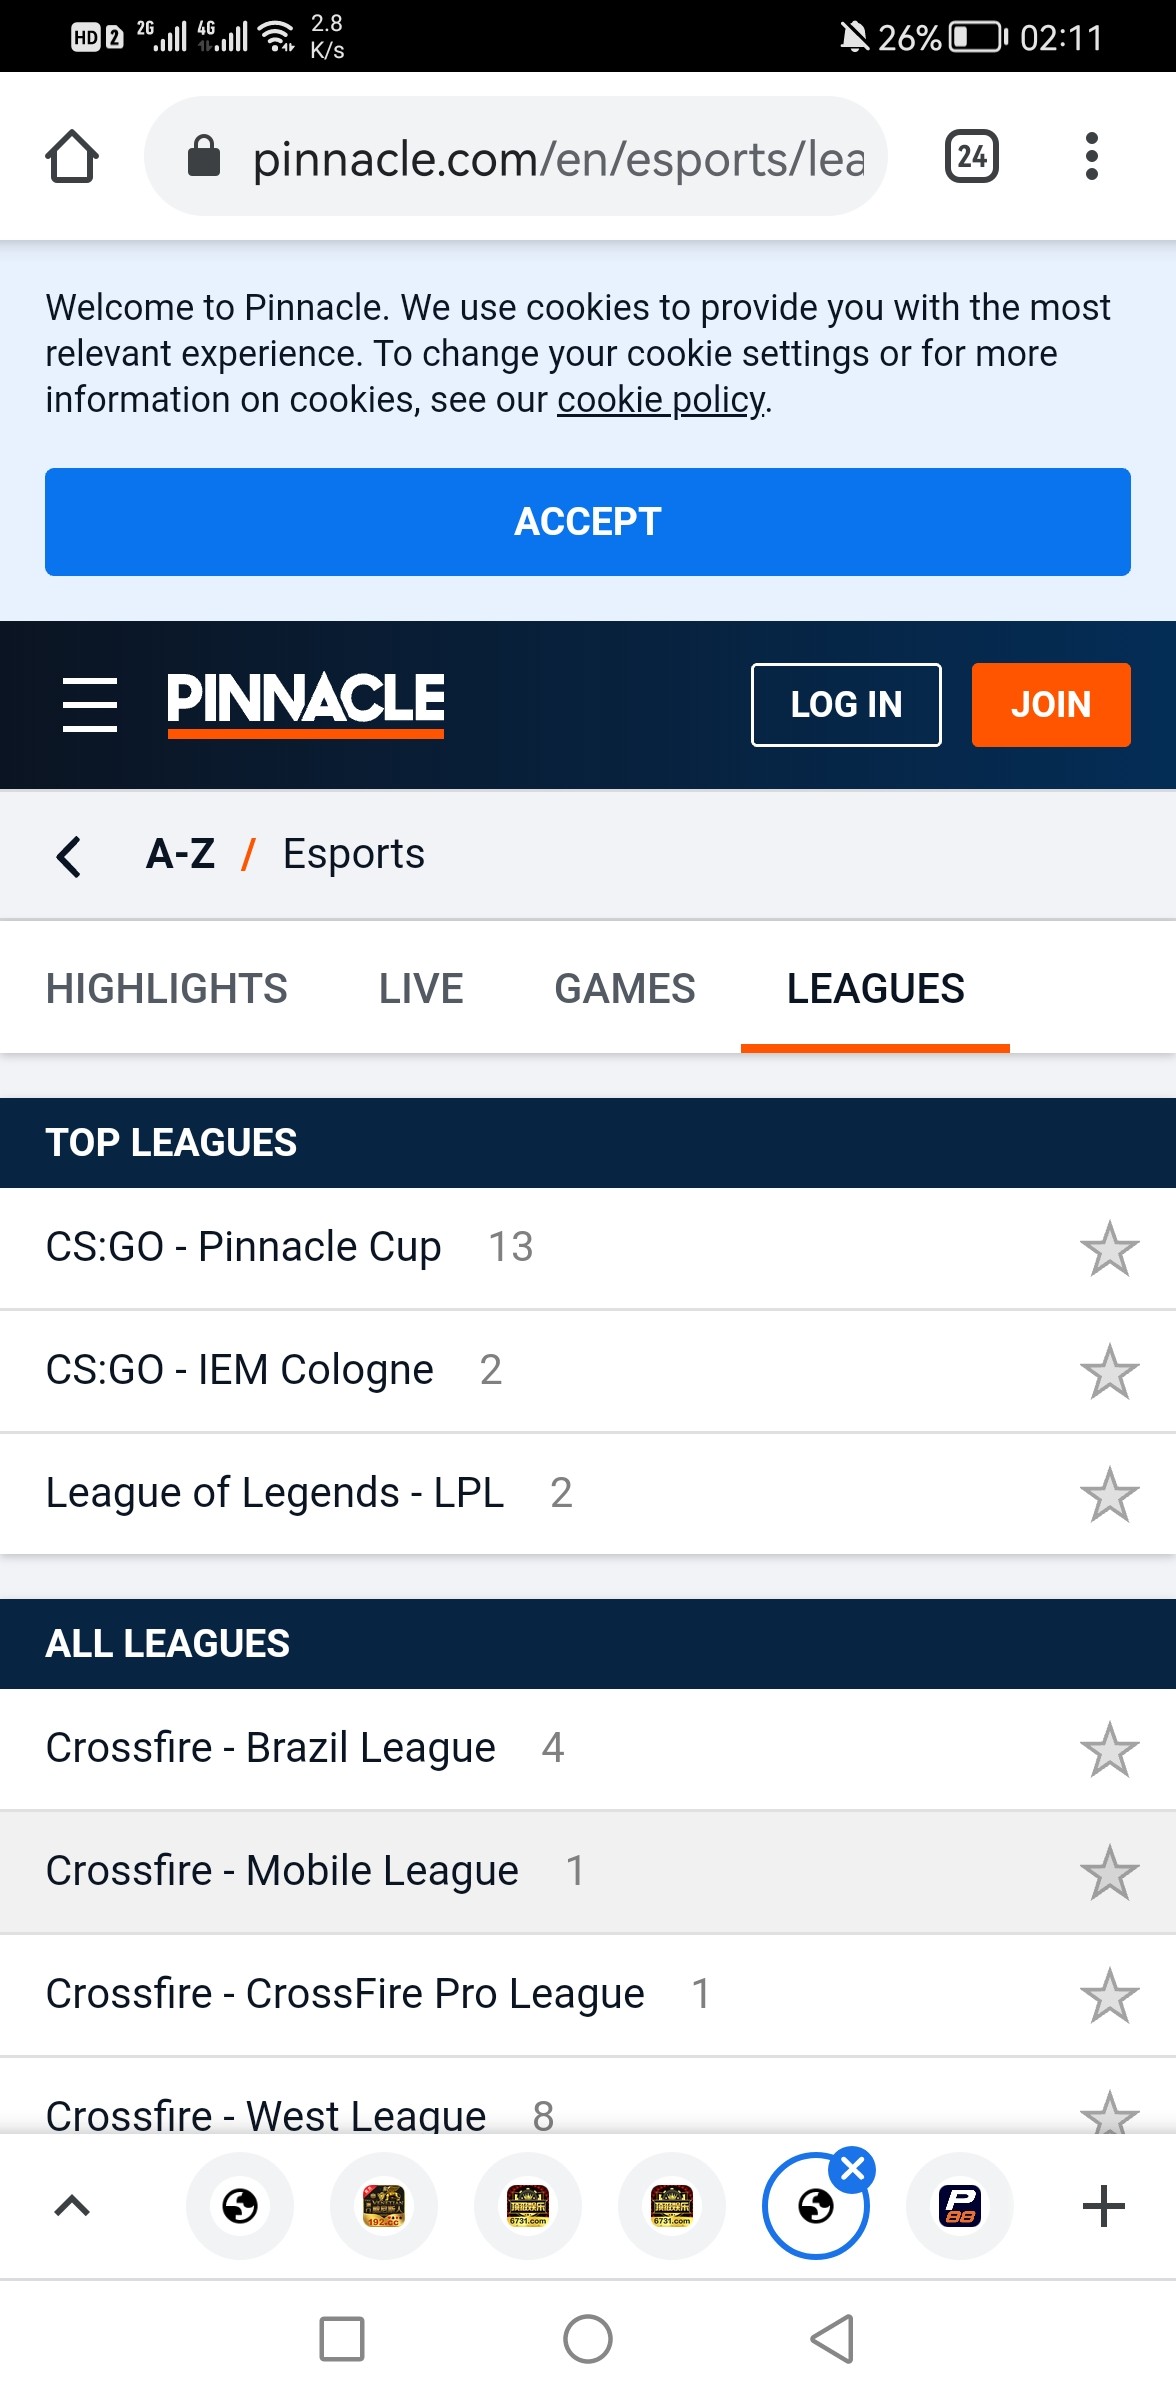Favorite CS:GO - Pinnacle Cup with star
The image size is (1176, 2400).
pyautogui.click(x=1109, y=1249)
